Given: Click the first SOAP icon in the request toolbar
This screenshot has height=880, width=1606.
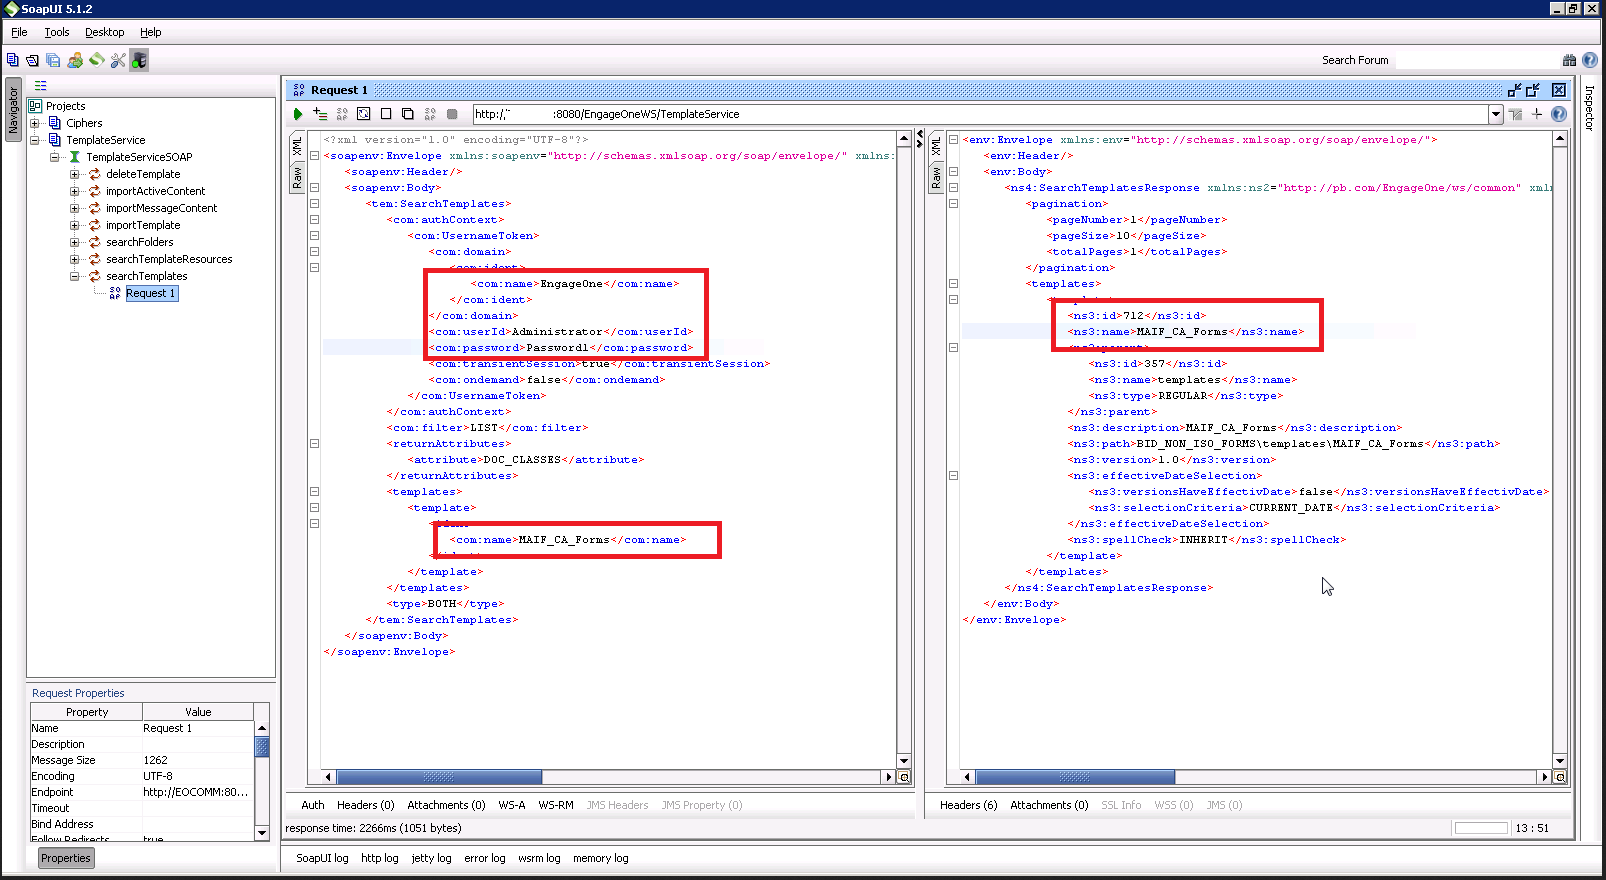Looking at the screenshot, I should coord(342,114).
